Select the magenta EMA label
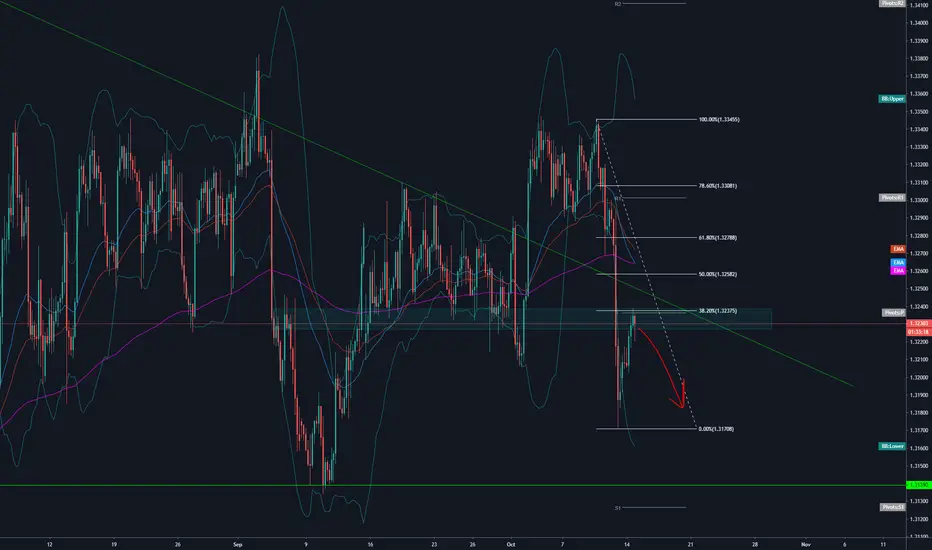This screenshot has height=550, width=932. click(x=898, y=271)
